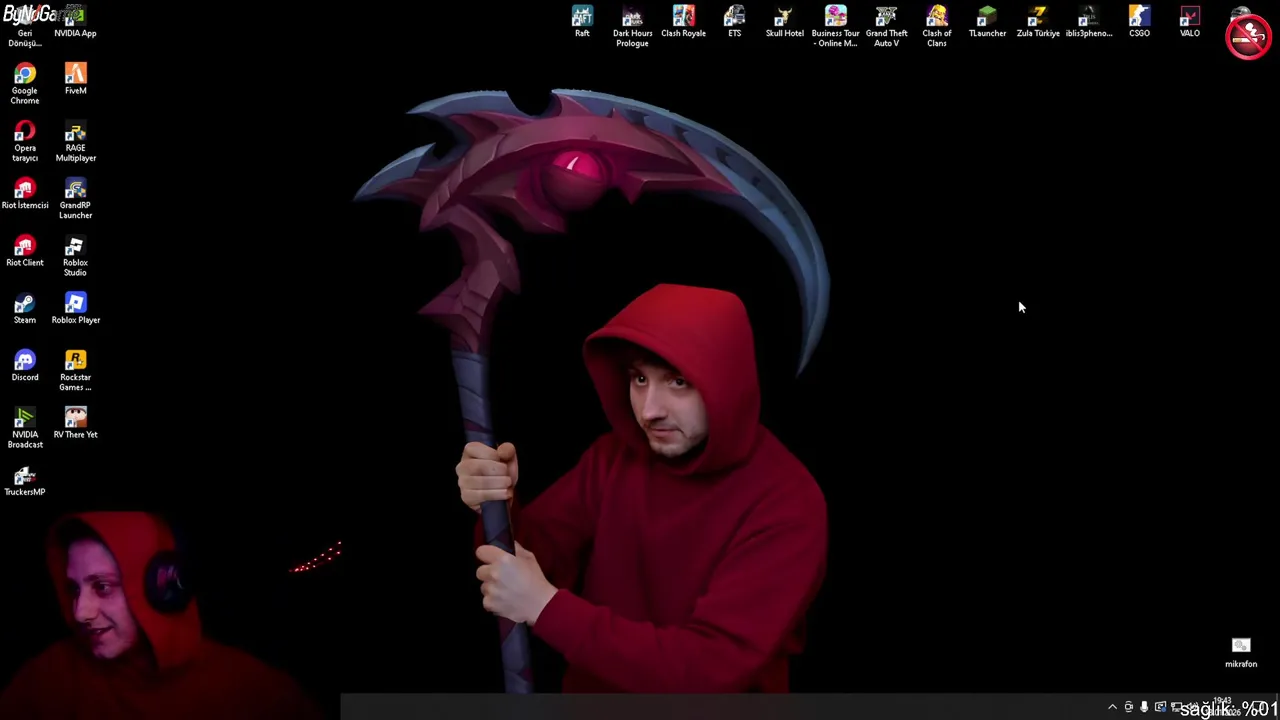Click the Skull Hotel game icon
The width and height of the screenshot is (1280, 720).
click(x=784, y=21)
